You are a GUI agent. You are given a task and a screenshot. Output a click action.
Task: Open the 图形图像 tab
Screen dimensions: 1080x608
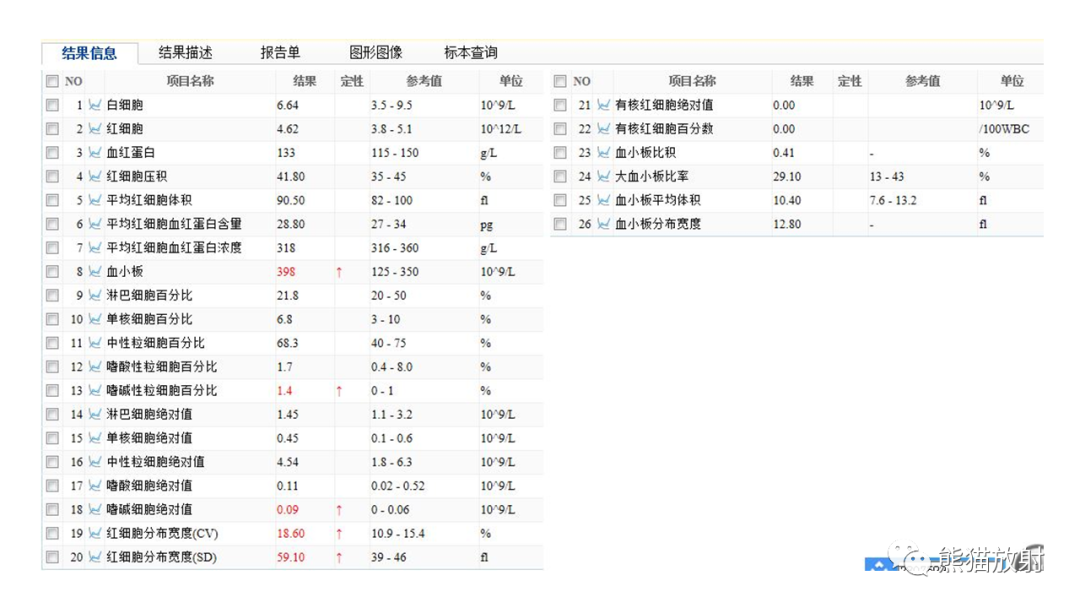point(376,52)
